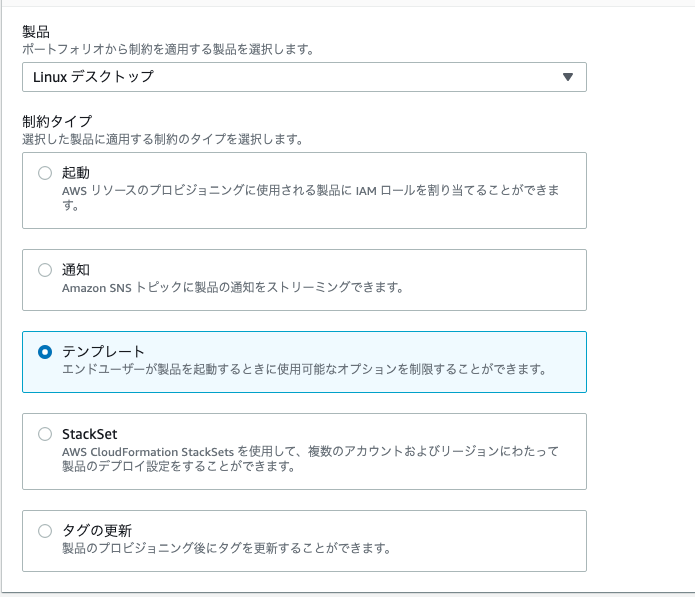The height and width of the screenshot is (597, 695).
Task: Click the エンドユーザー template description text
Action: (x=305, y=369)
